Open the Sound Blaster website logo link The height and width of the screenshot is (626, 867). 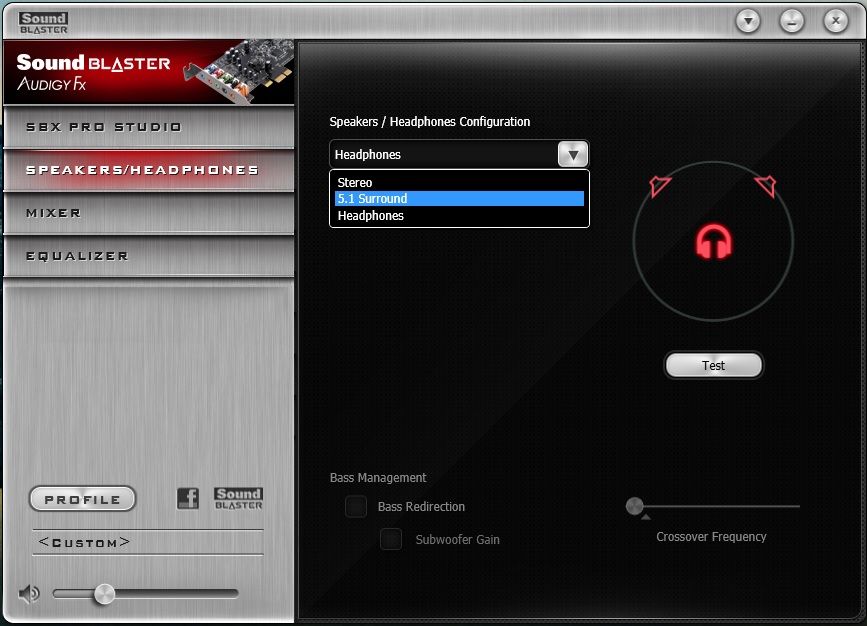click(x=238, y=498)
